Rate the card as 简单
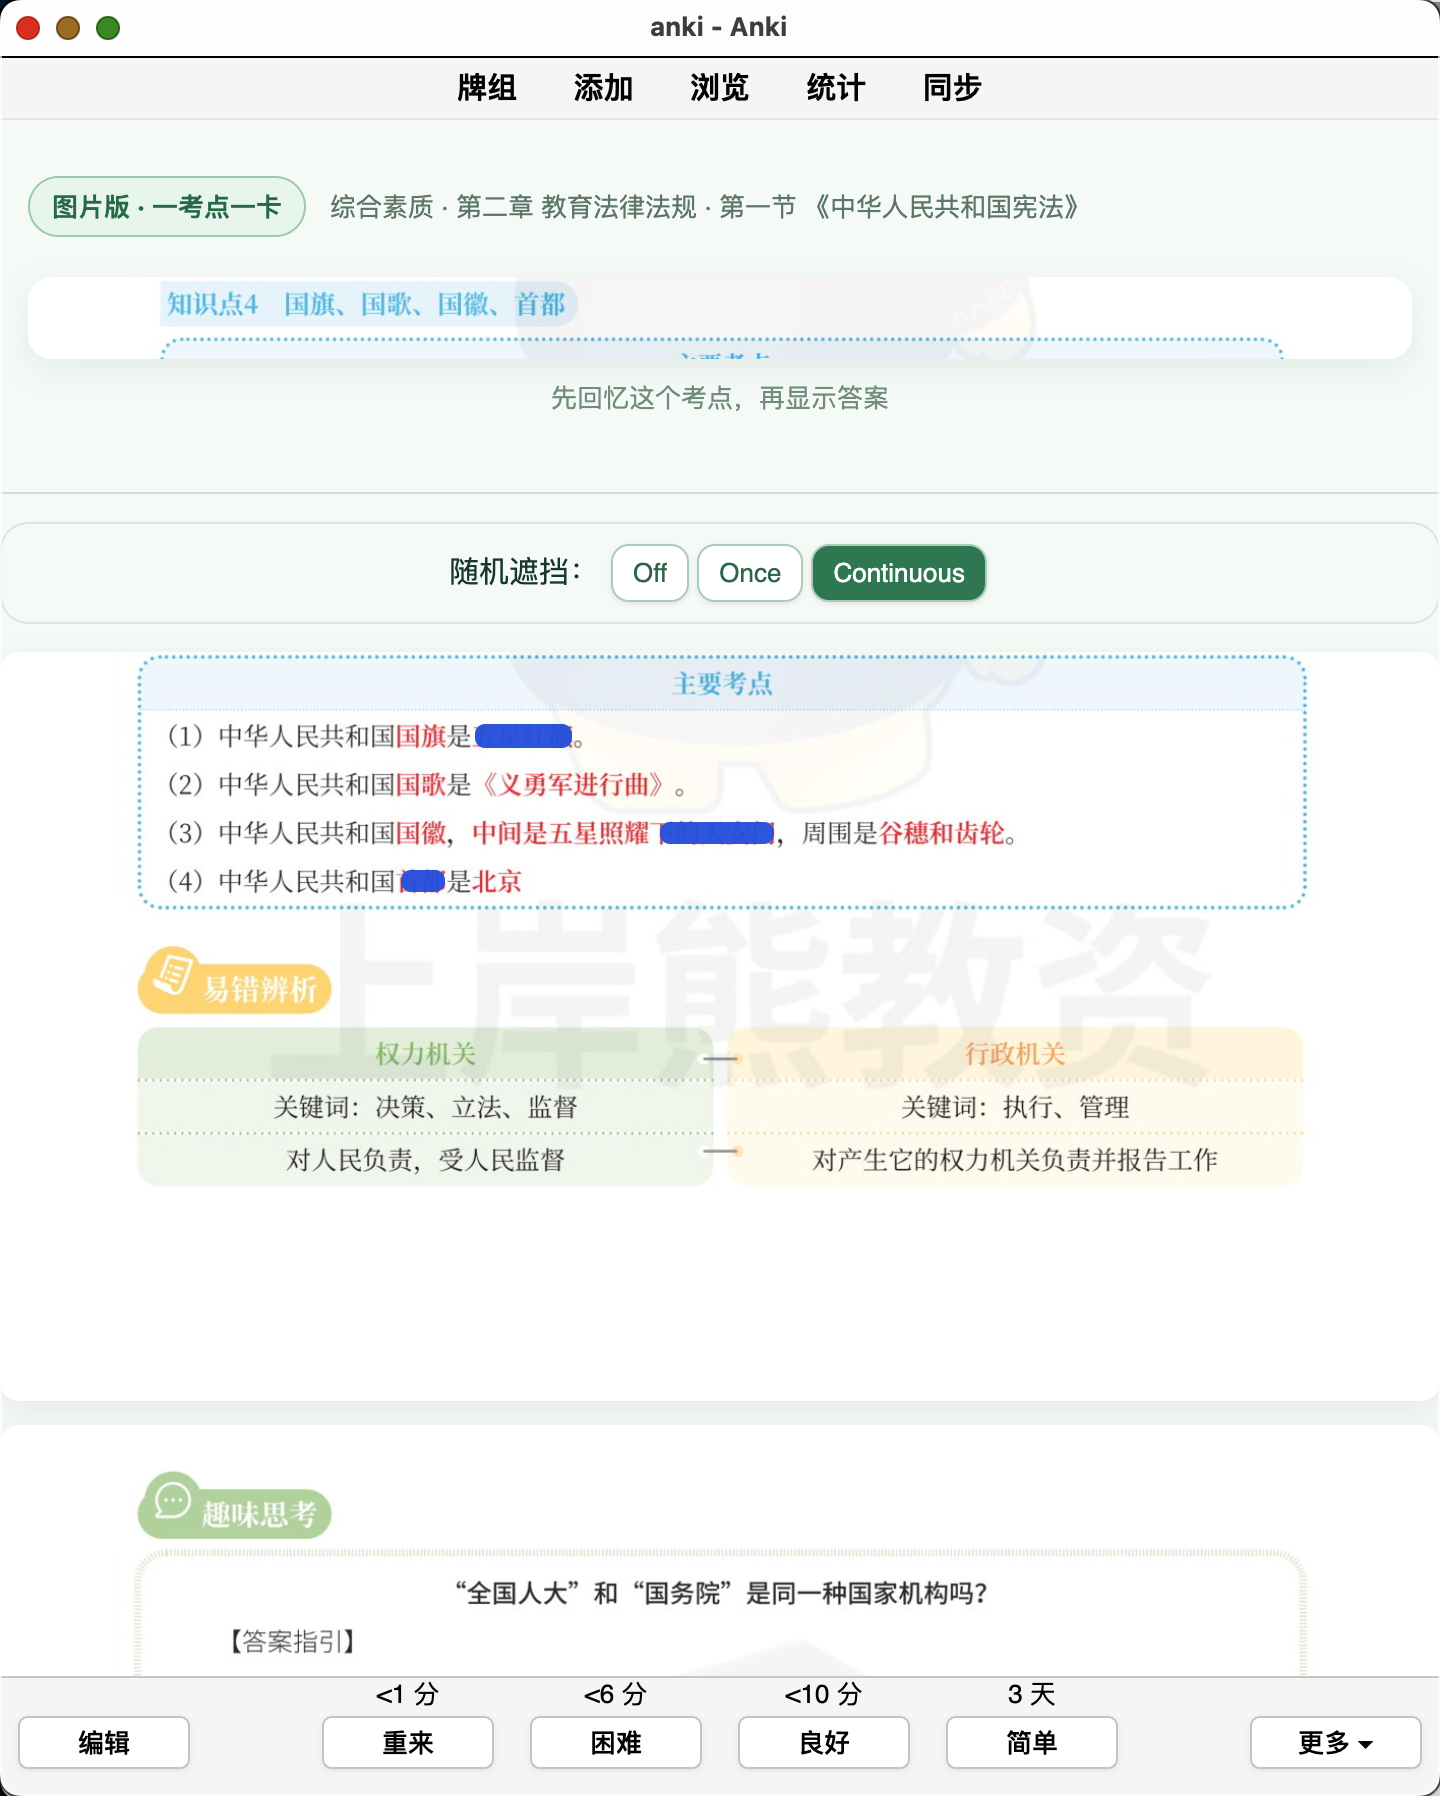The width and height of the screenshot is (1440, 1796). pyautogui.click(x=1032, y=1742)
